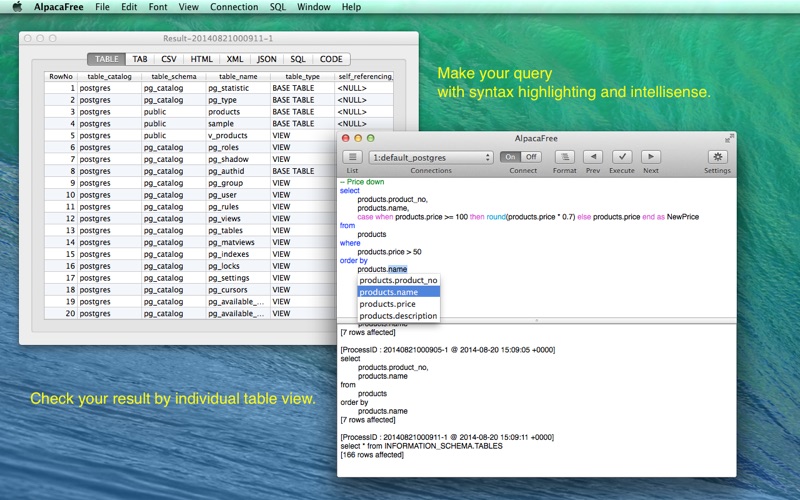
Task: Click '[166 rows affected]' in the log
Action: click(x=372, y=455)
